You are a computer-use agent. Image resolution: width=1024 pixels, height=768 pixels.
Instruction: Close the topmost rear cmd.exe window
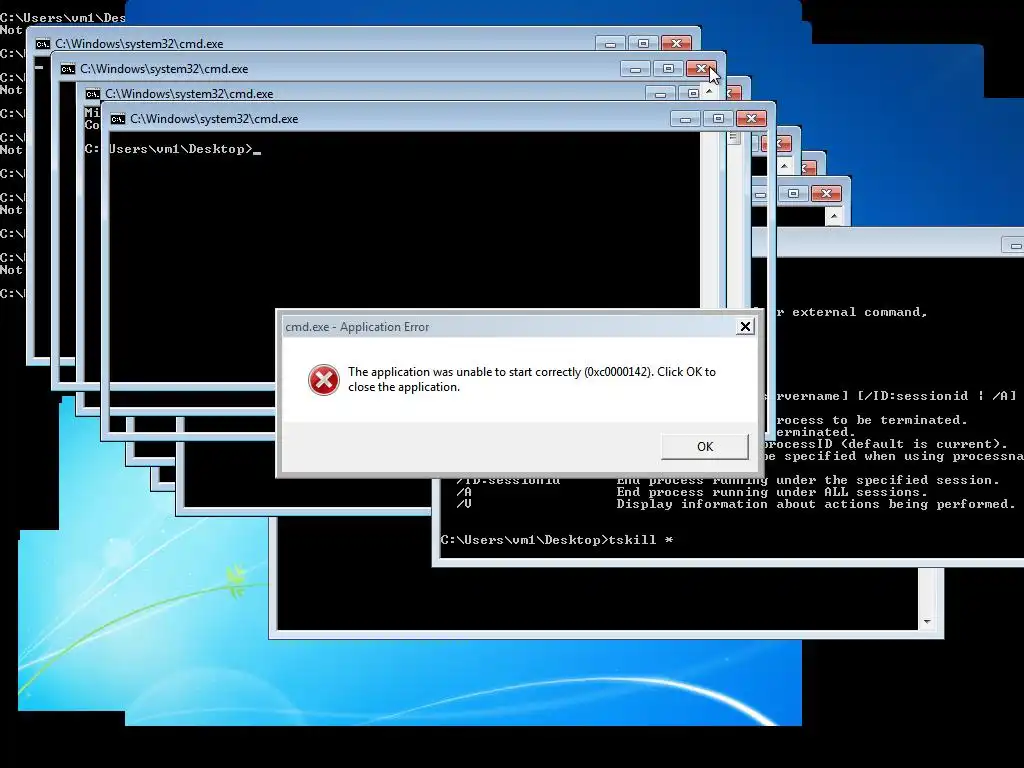677,44
